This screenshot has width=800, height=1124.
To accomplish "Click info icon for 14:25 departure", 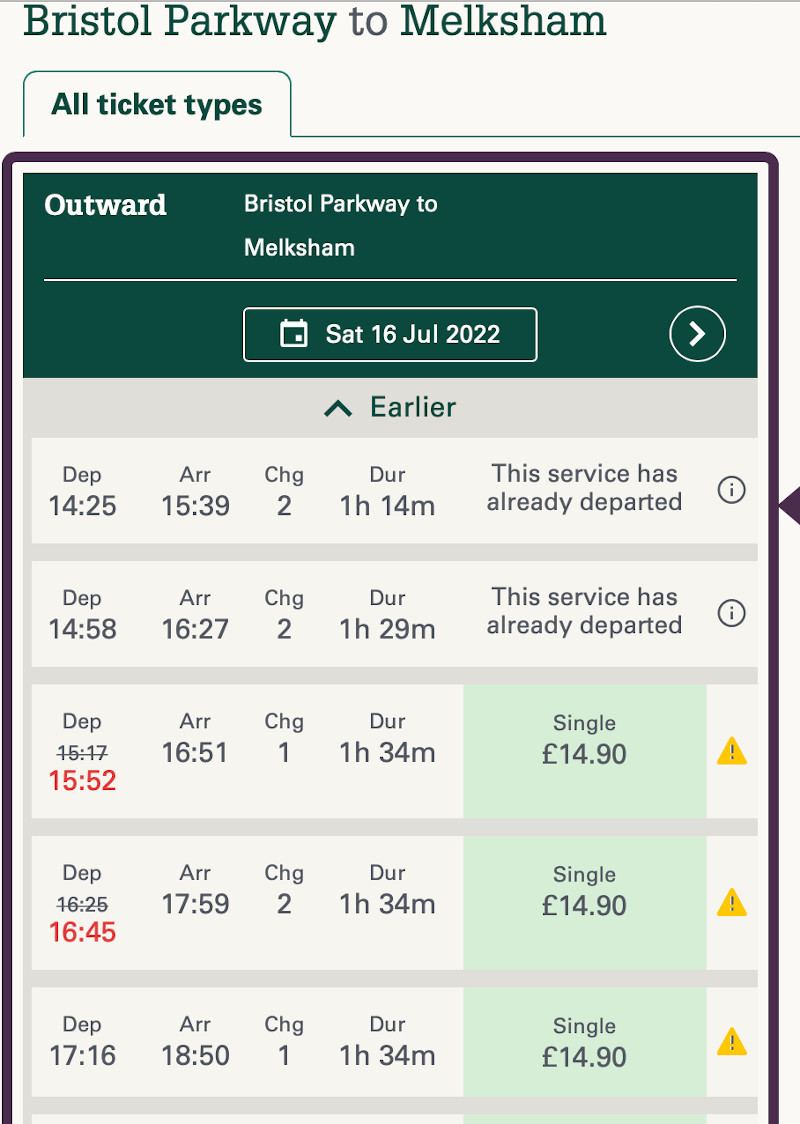I will click(732, 490).
